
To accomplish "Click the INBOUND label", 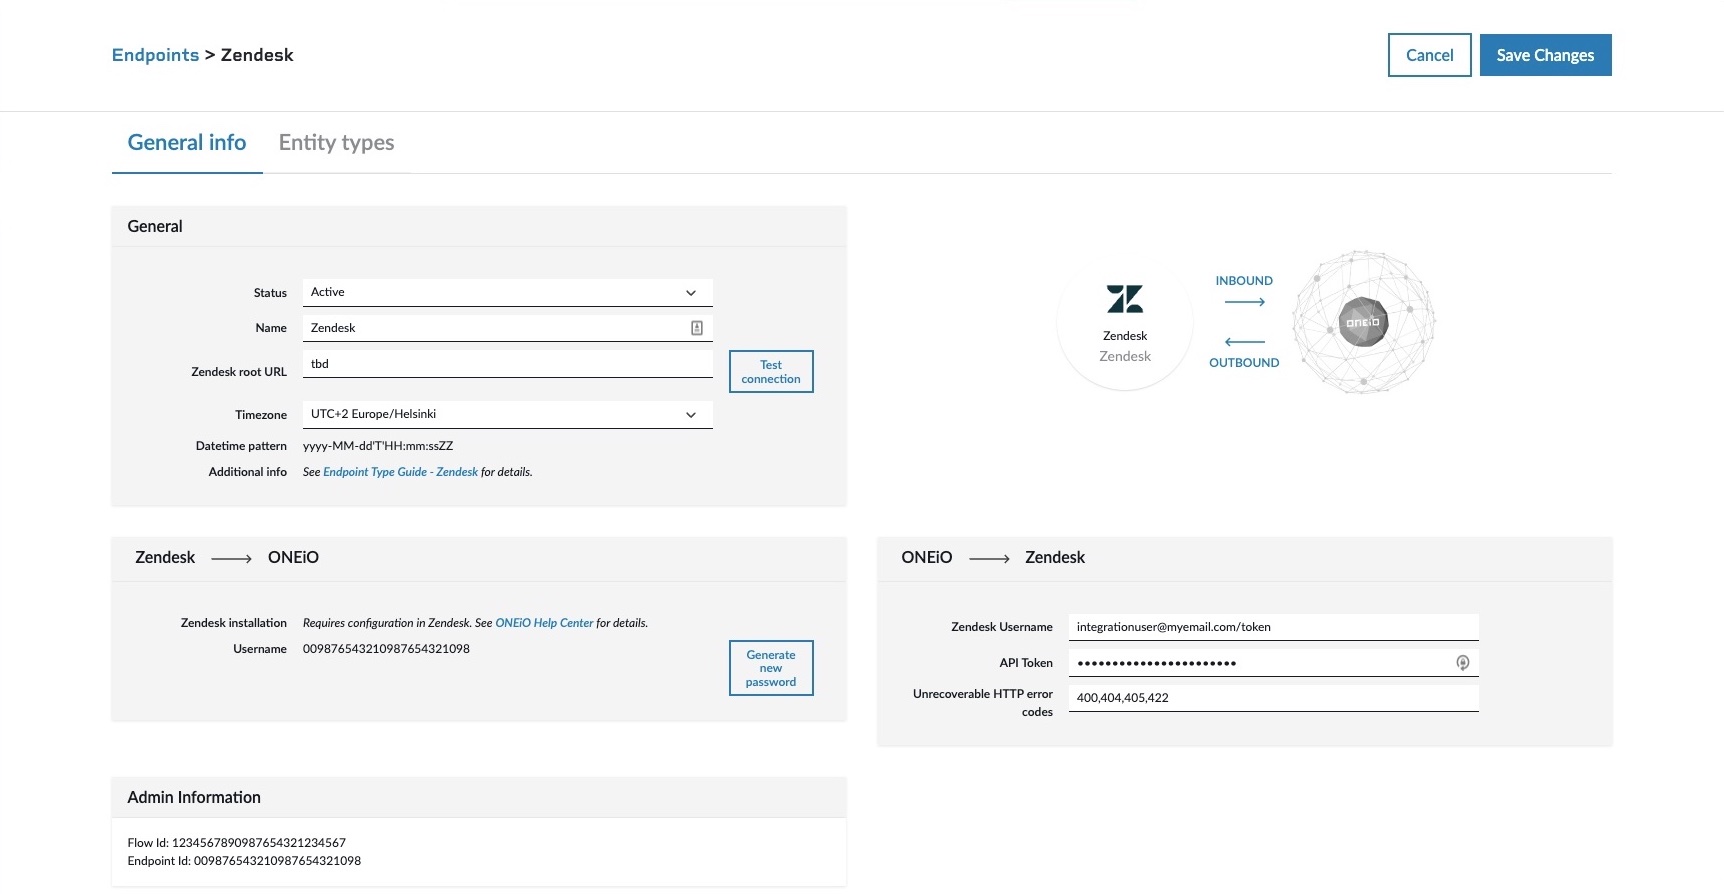I will (x=1244, y=281).
